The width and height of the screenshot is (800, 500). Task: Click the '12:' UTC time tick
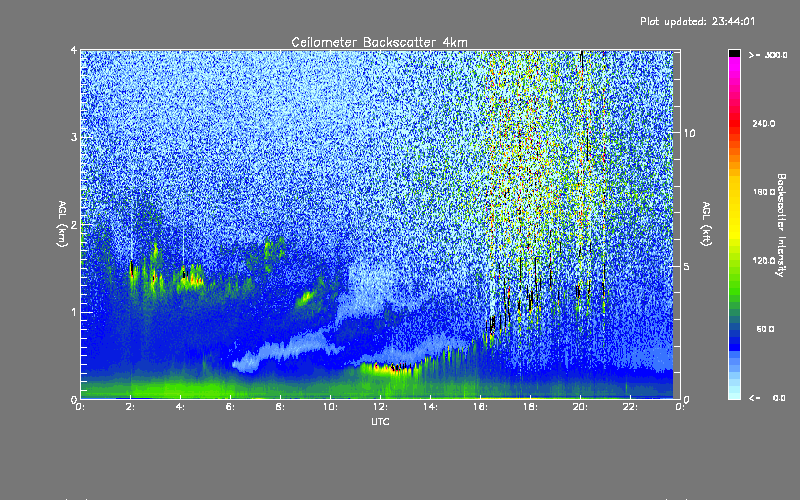tap(380, 407)
